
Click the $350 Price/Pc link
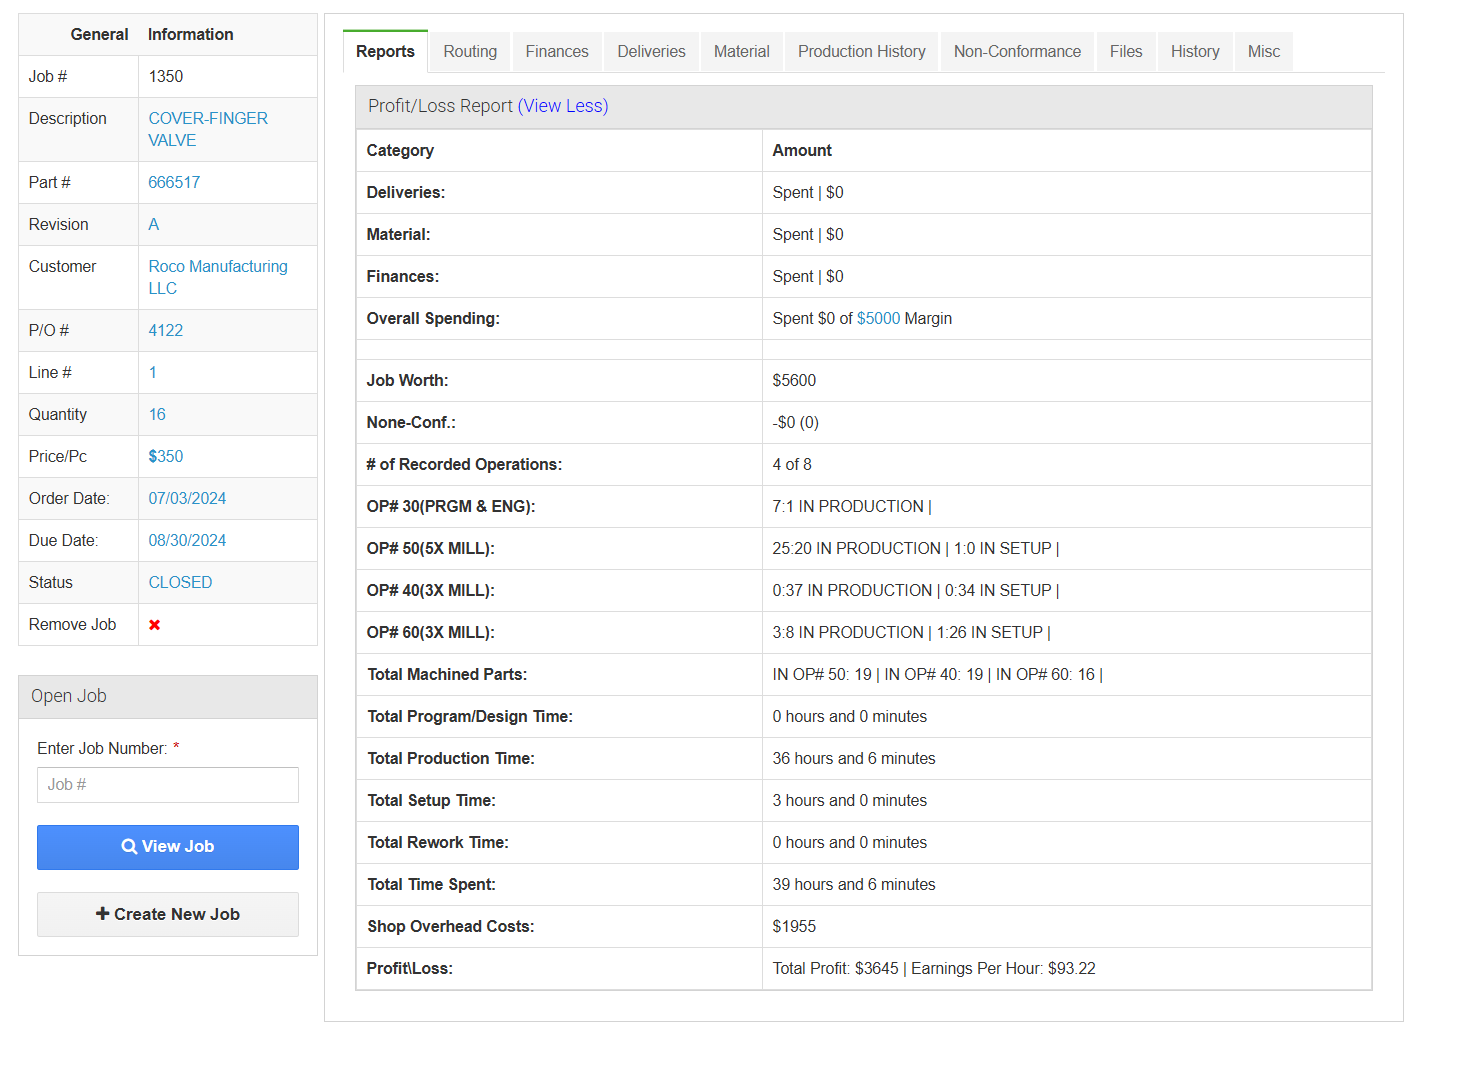165,456
